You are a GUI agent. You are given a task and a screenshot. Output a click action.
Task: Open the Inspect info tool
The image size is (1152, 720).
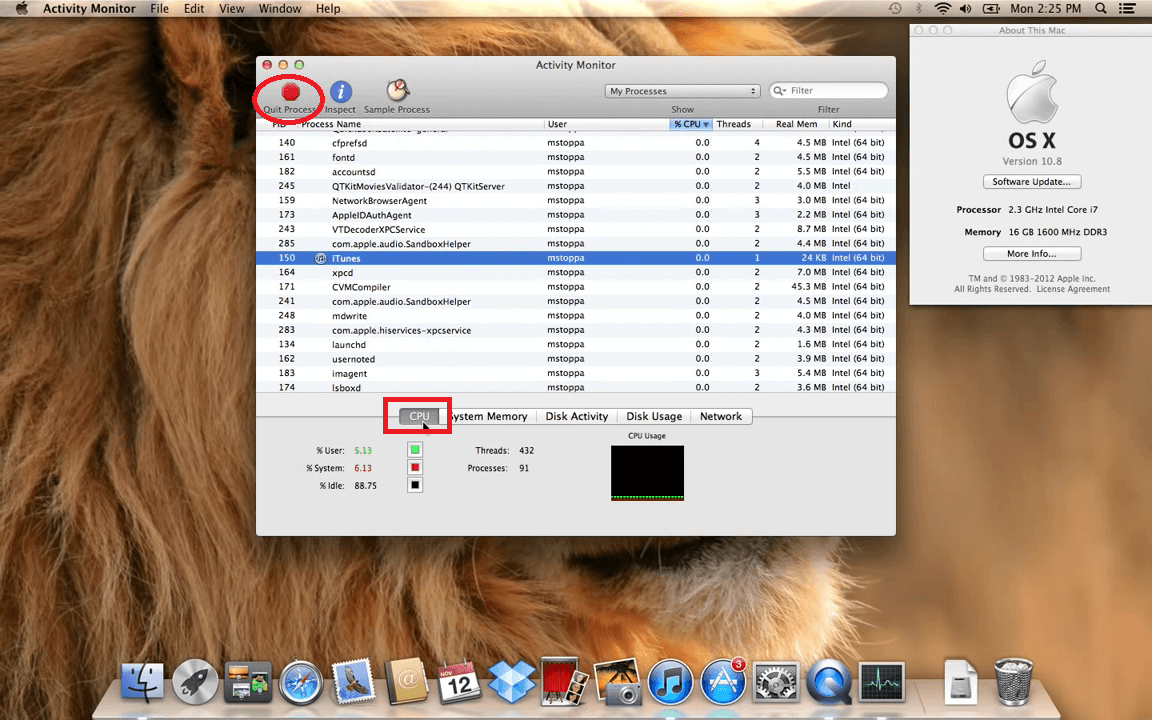pos(340,92)
